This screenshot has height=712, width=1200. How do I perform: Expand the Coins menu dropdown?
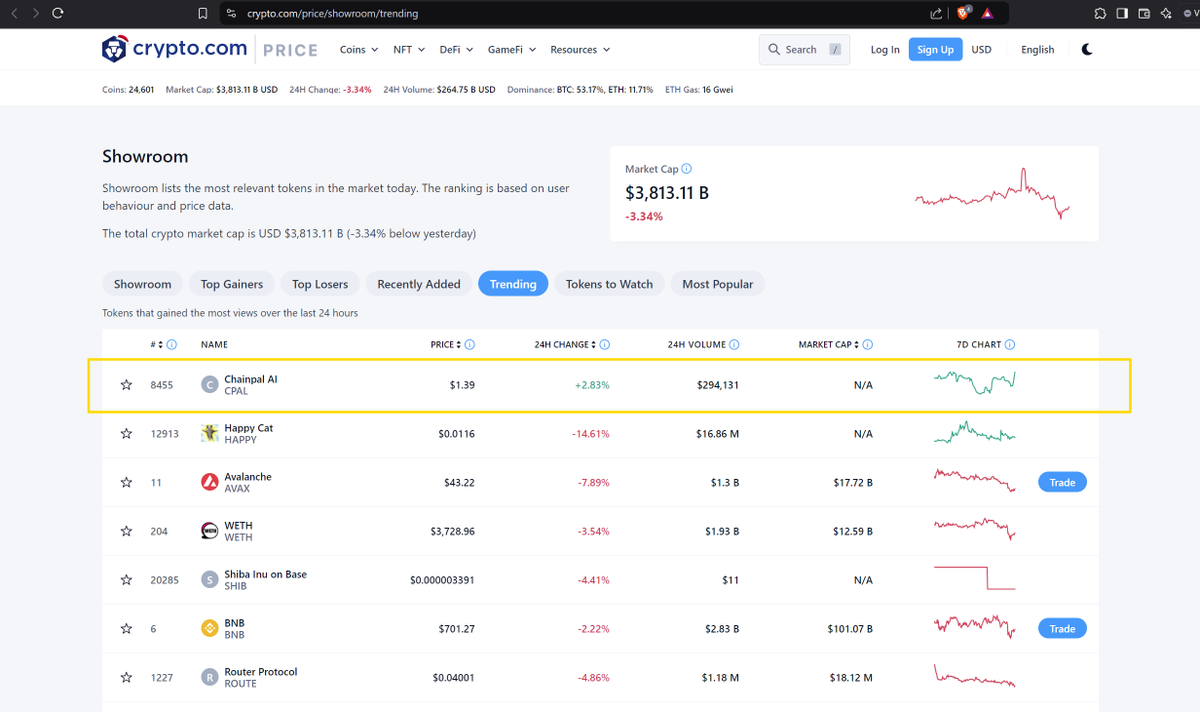(x=359, y=49)
